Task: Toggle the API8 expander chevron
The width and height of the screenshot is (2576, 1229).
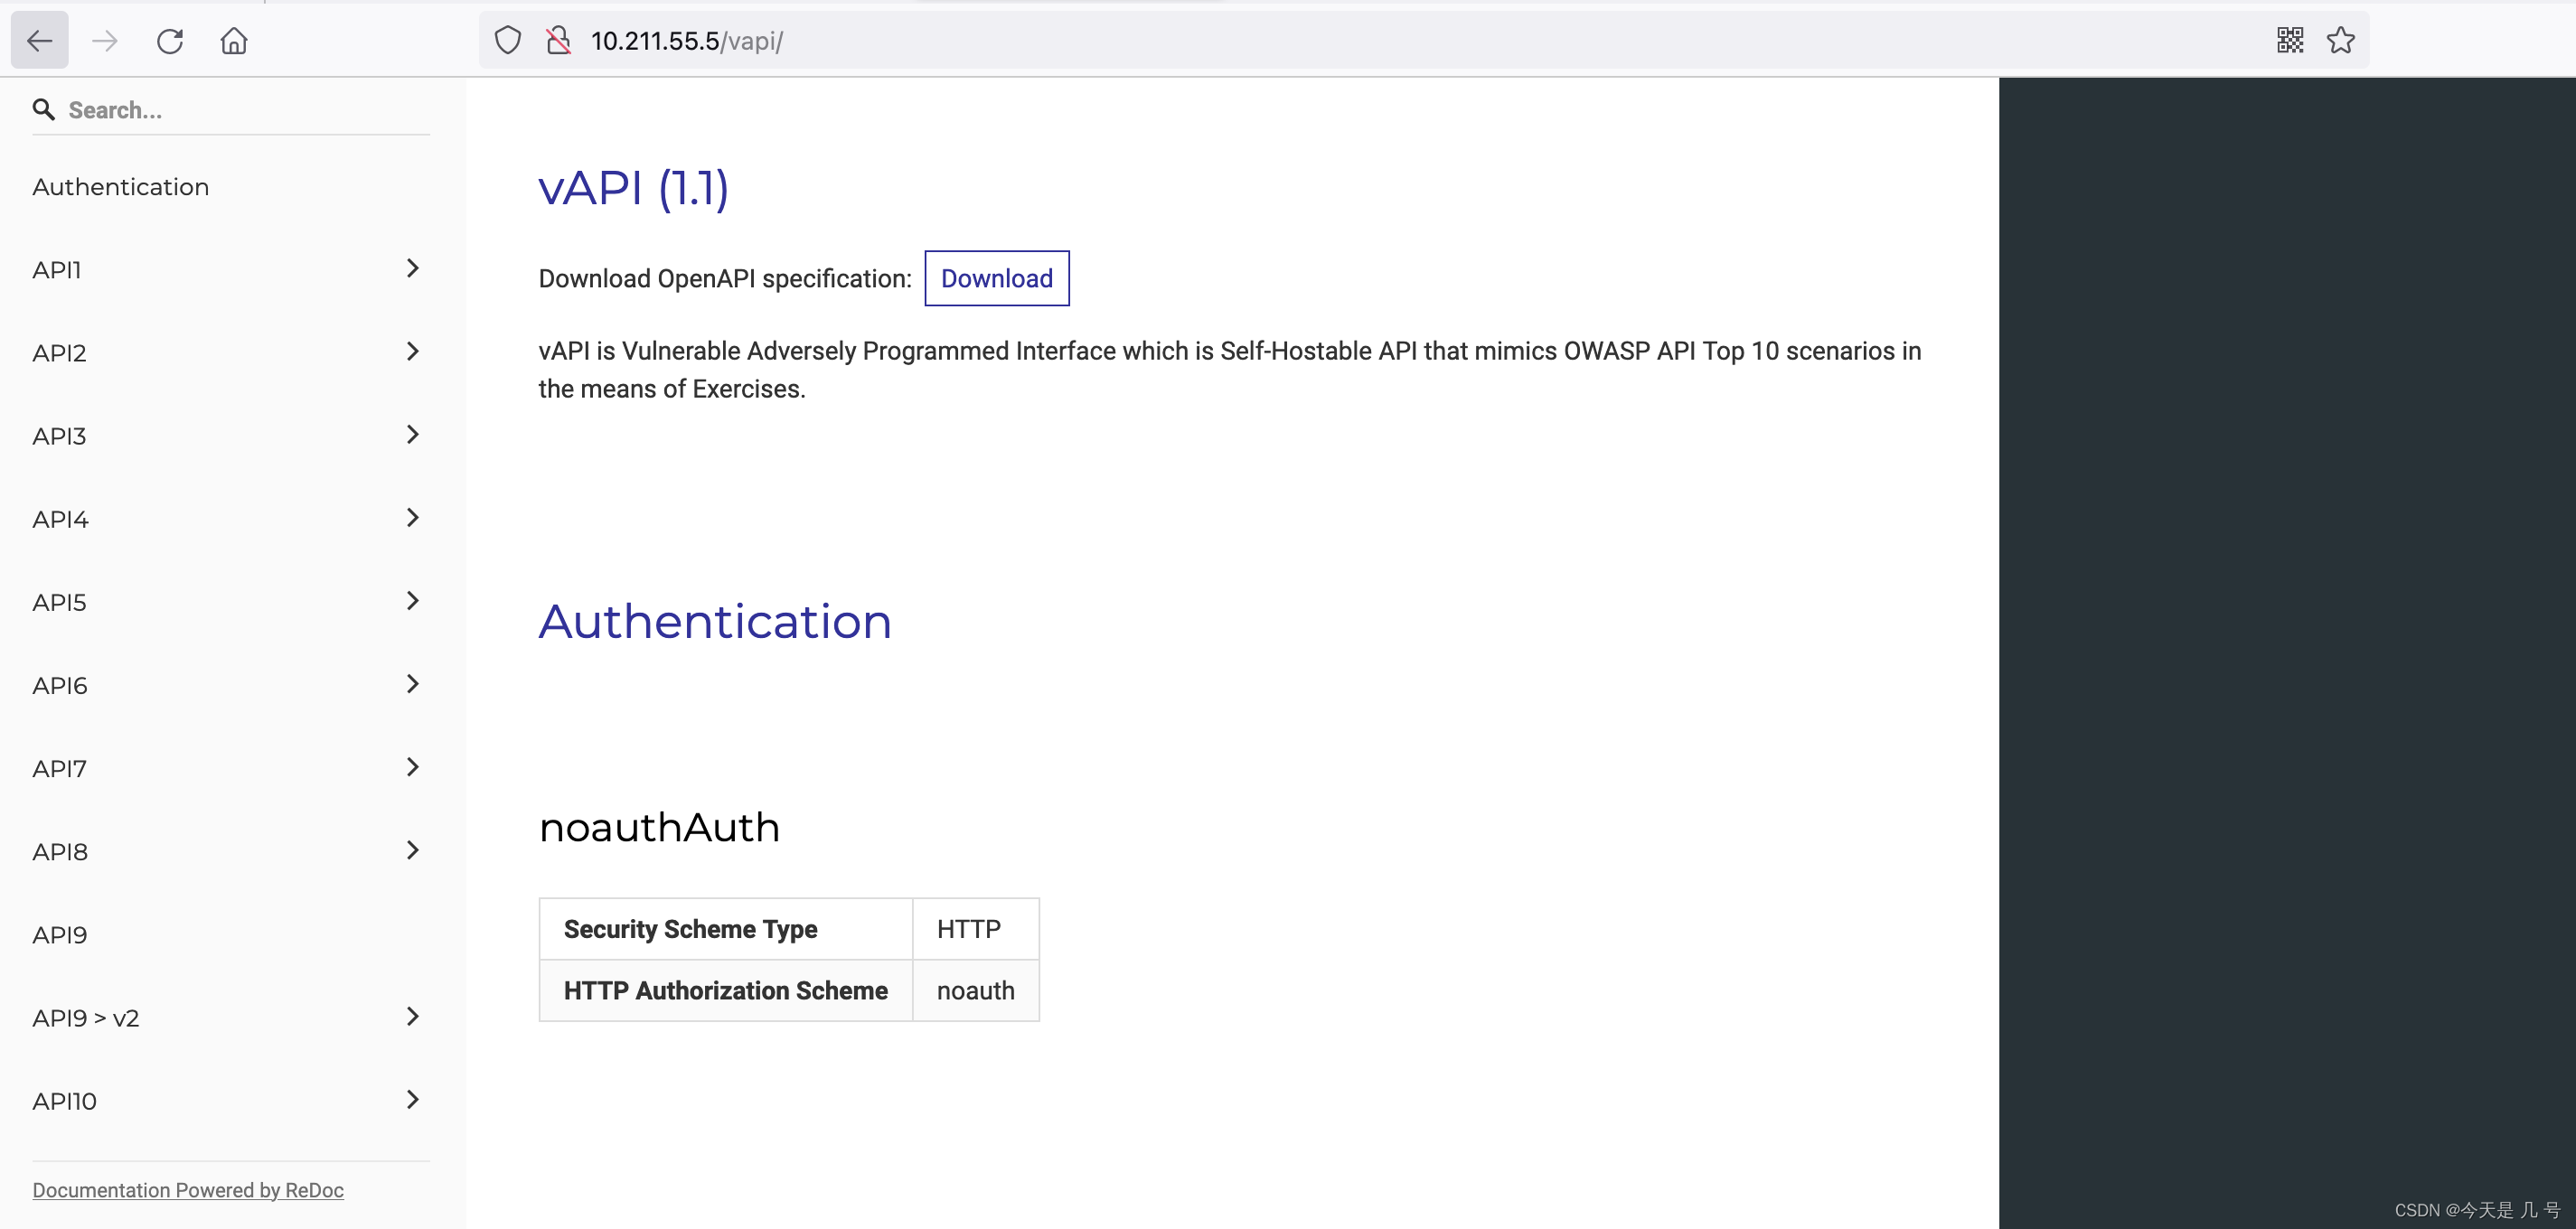Action: tap(412, 851)
